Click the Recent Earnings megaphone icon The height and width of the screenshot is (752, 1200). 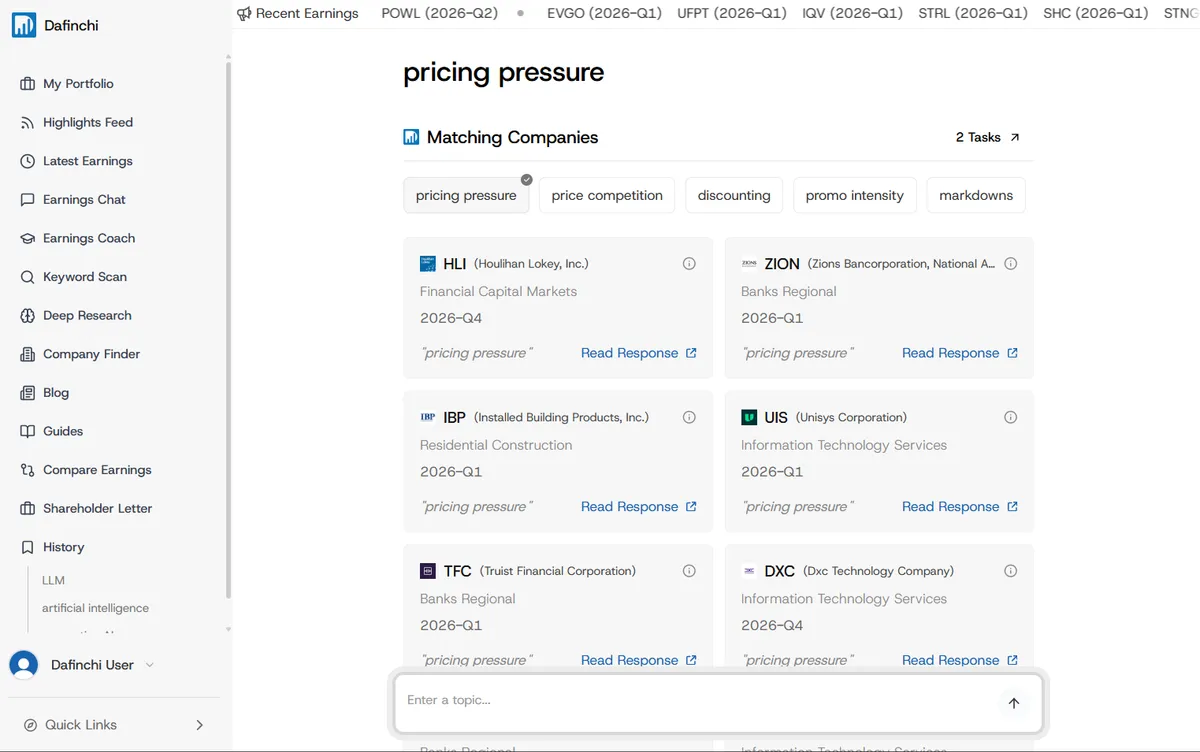244,13
